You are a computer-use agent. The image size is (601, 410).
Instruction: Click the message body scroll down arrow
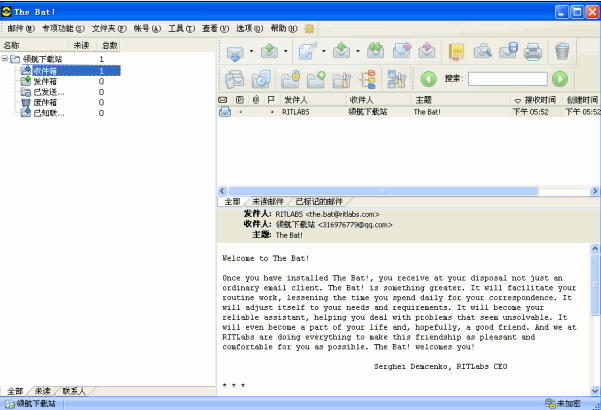click(x=595, y=391)
